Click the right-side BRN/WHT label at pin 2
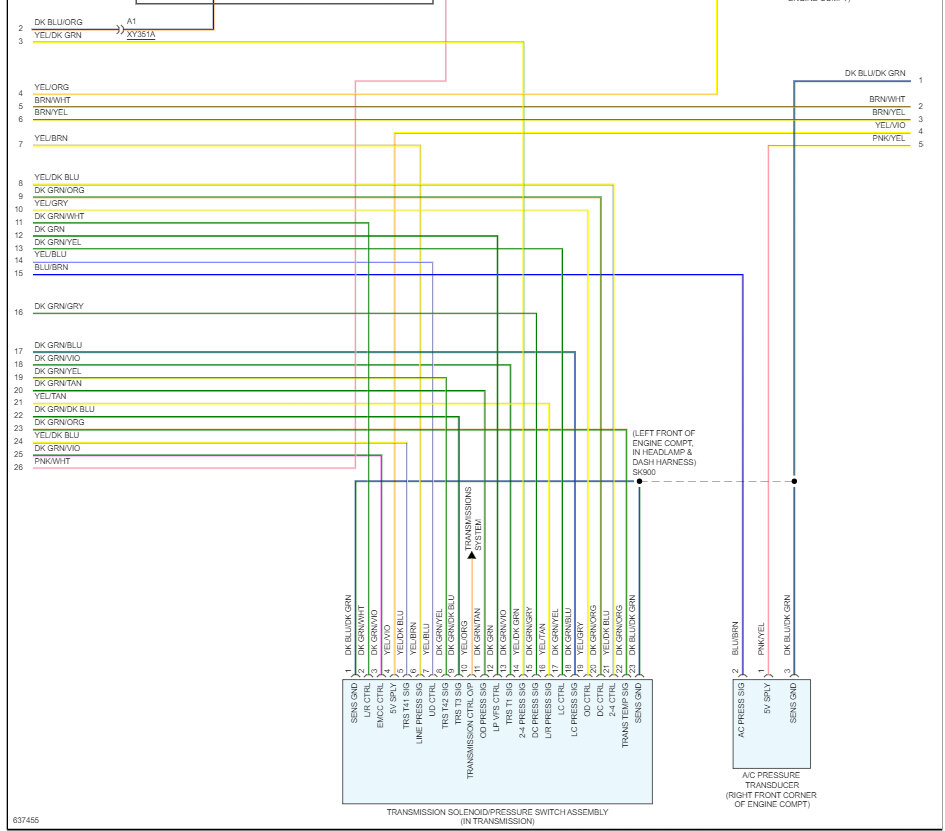The image size is (945, 831). pos(887,99)
